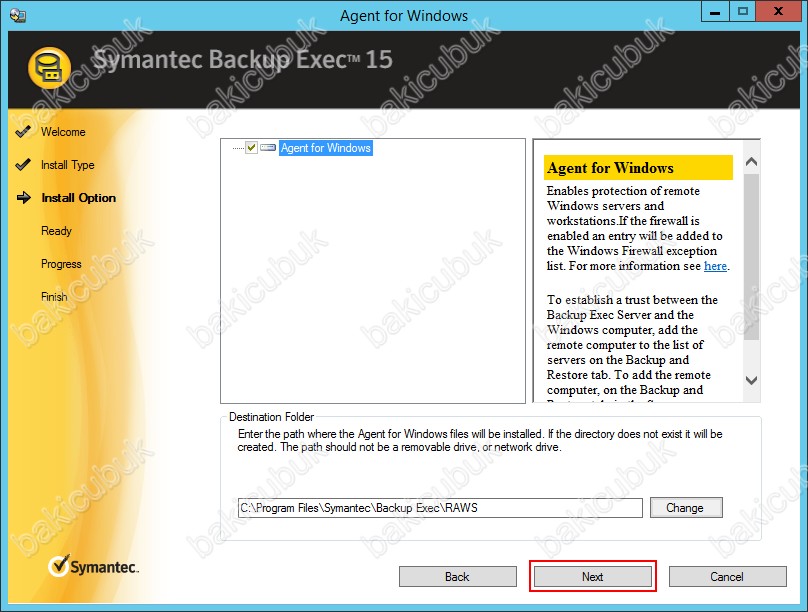Click the installer icon in the title bar
The width and height of the screenshot is (808, 612).
pyautogui.click(x=18, y=15)
